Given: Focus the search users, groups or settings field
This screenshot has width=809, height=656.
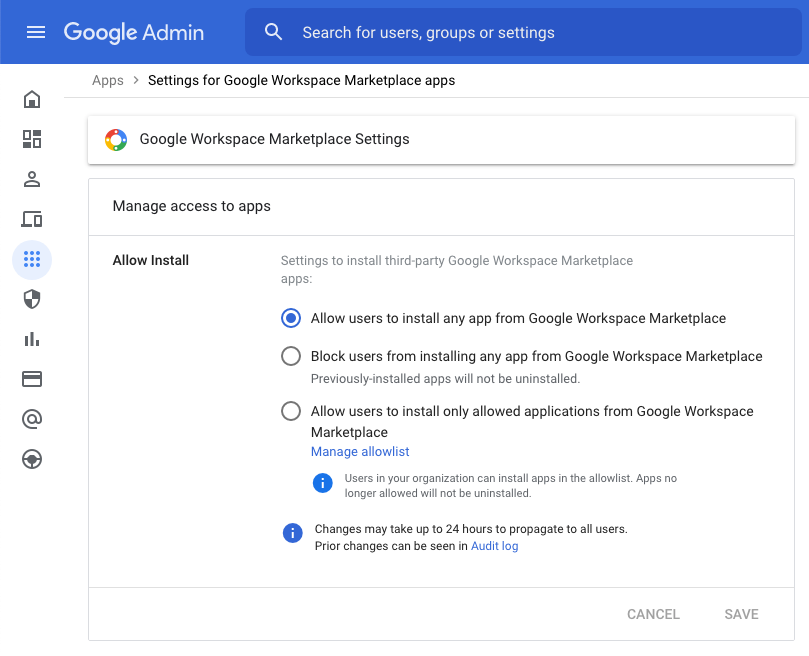Looking at the screenshot, I should [x=523, y=32].
